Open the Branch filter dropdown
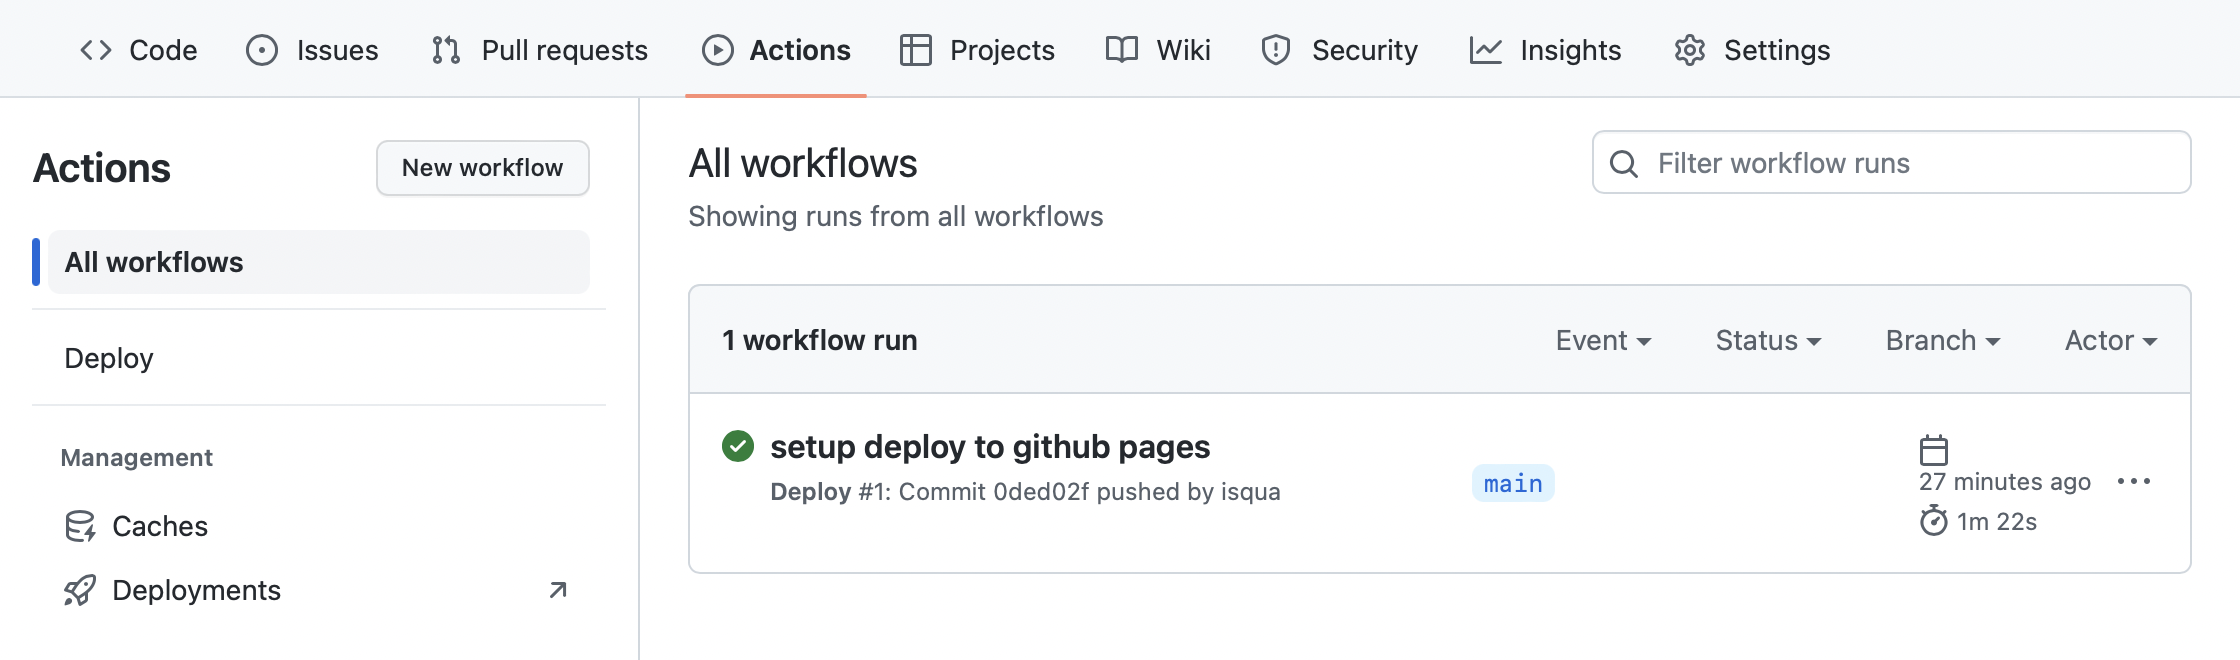2240x660 pixels. click(x=1943, y=341)
